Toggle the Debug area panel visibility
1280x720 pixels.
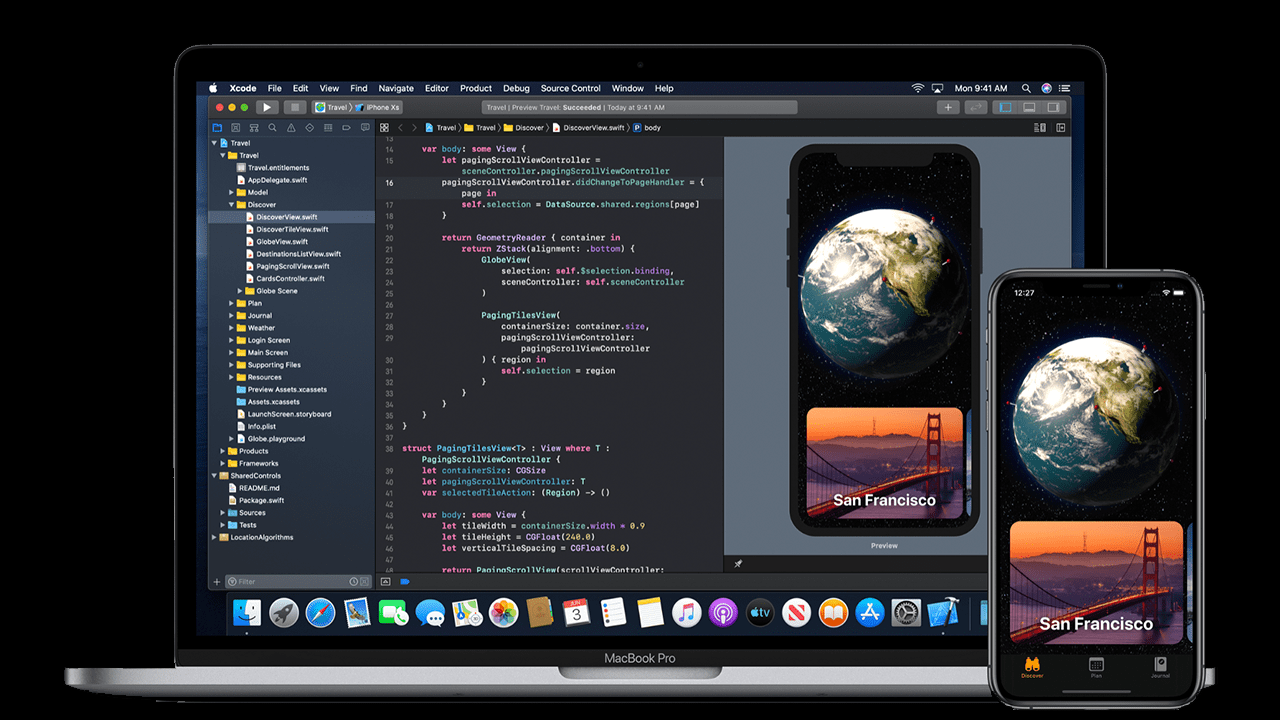tap(1029, 107)
